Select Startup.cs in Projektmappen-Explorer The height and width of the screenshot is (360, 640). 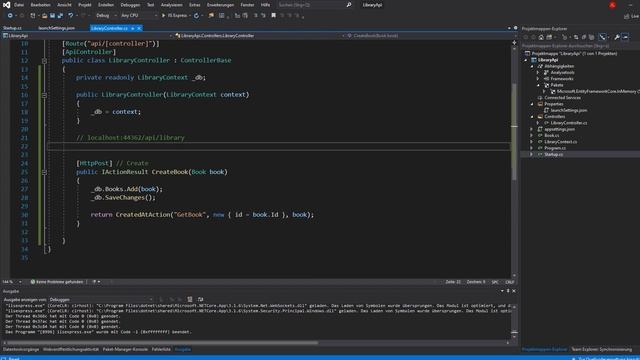[553, 155]
